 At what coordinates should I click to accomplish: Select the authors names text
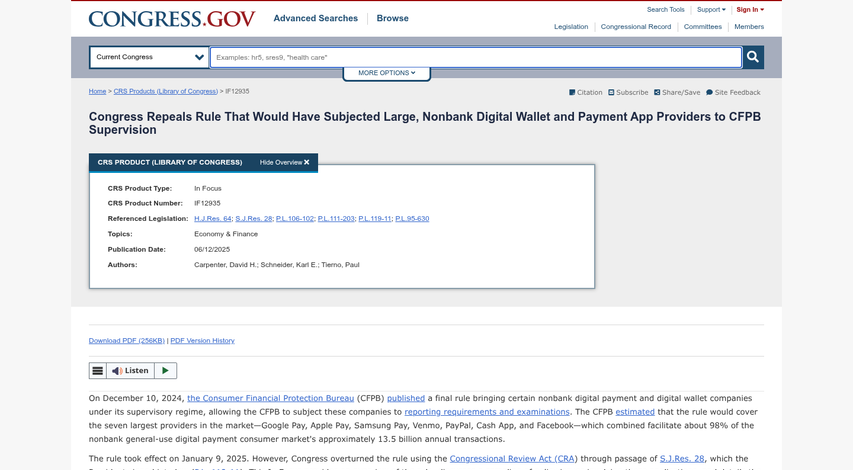(x=277, y=265)
